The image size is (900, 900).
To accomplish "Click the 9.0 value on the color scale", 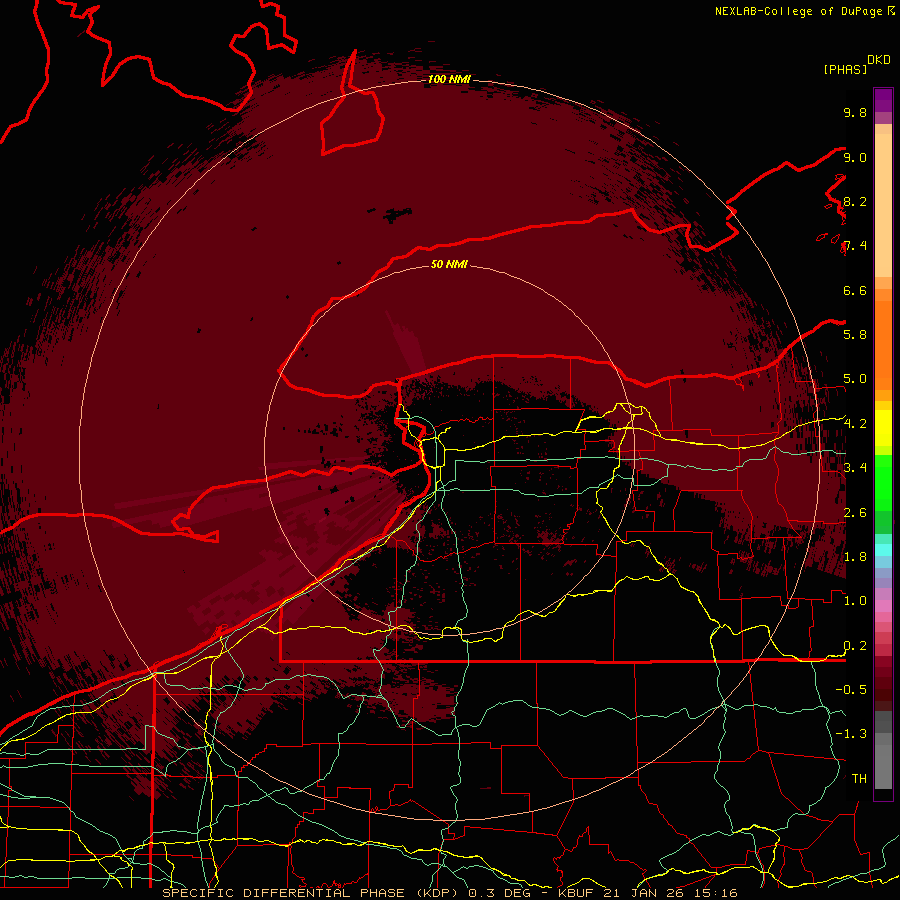I will click(855, 157).
